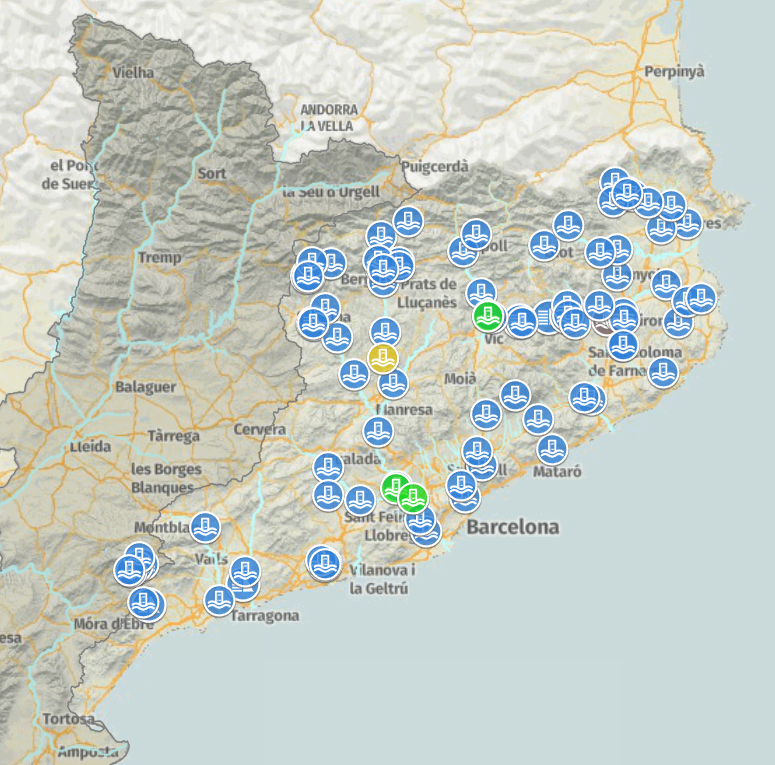Open the marker right of 'de Farners' label
Viewport: 775px width, 765px height.
click(x=662, y=373)
